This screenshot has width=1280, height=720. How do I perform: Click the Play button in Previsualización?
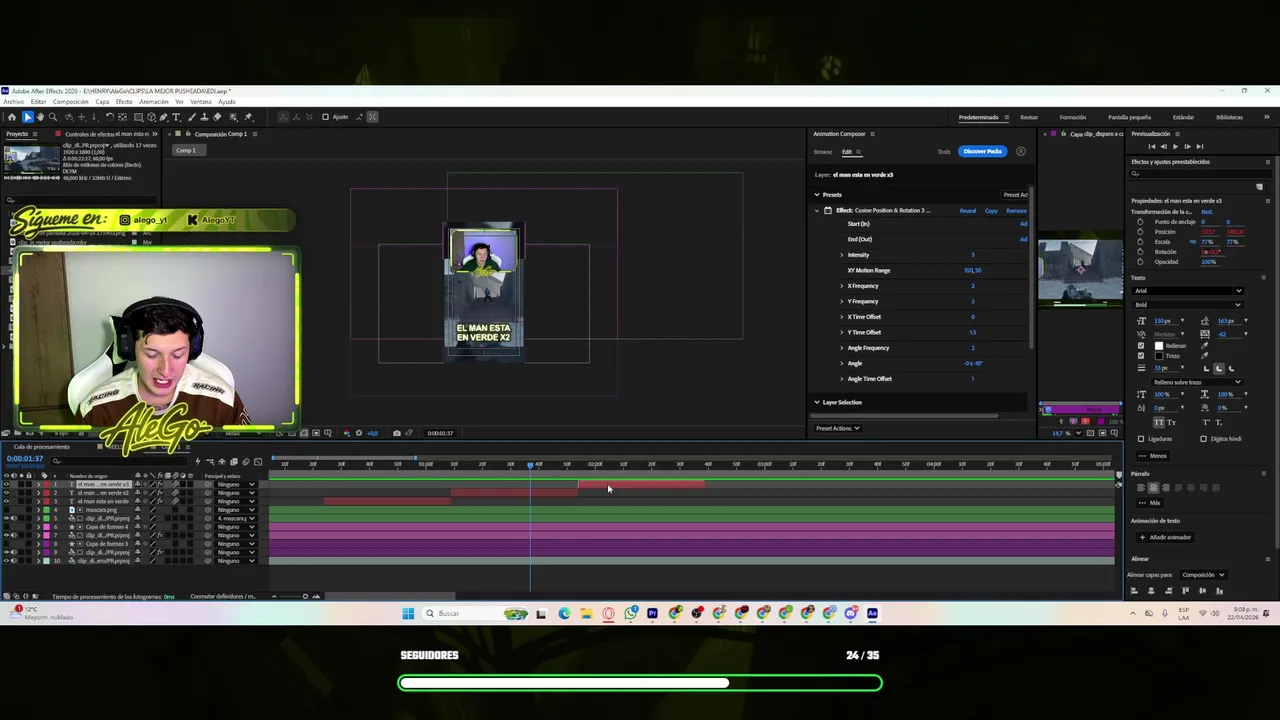(1175, 146)
